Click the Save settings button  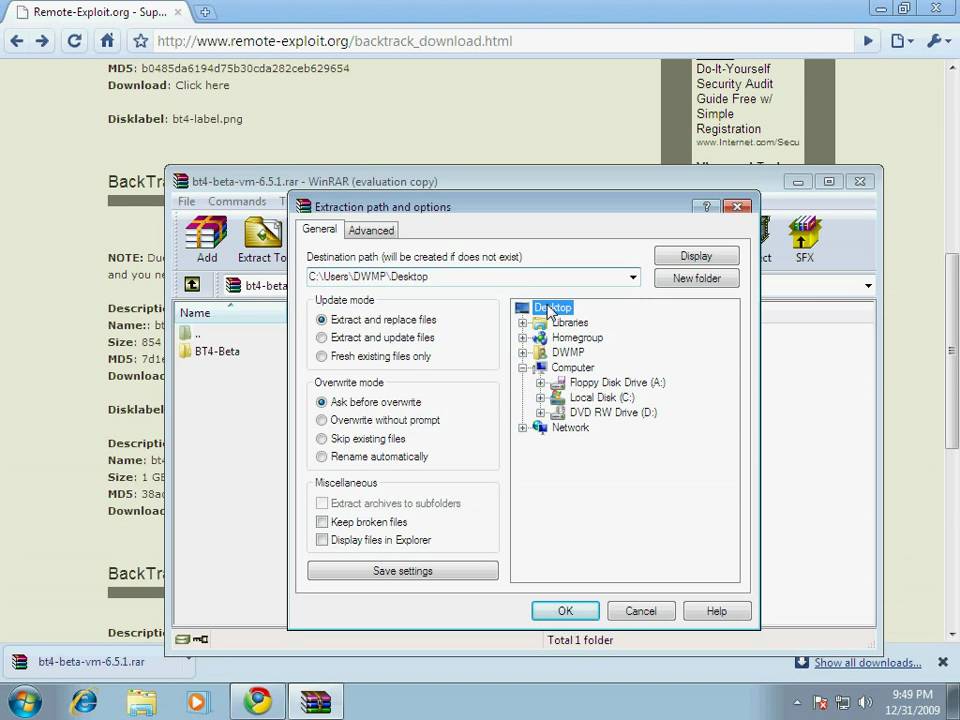coord(403,571)
